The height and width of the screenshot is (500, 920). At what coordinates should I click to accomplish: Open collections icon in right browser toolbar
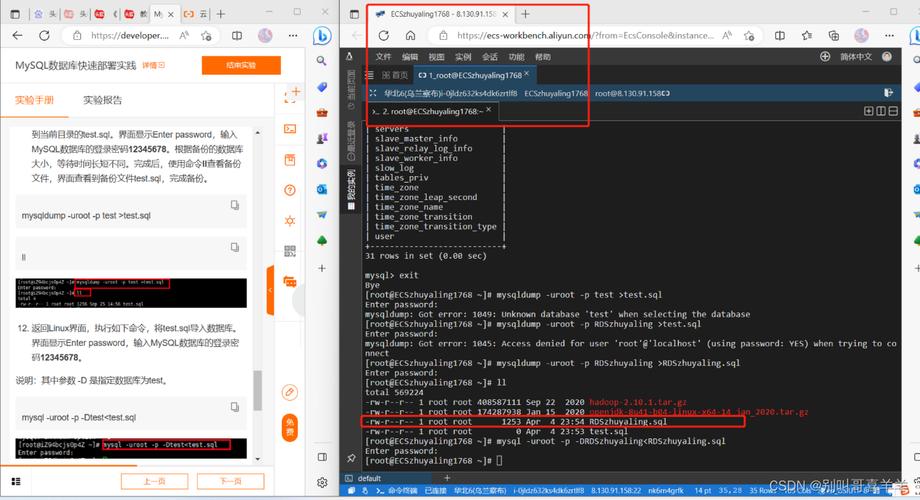click(x=834, y=36)
